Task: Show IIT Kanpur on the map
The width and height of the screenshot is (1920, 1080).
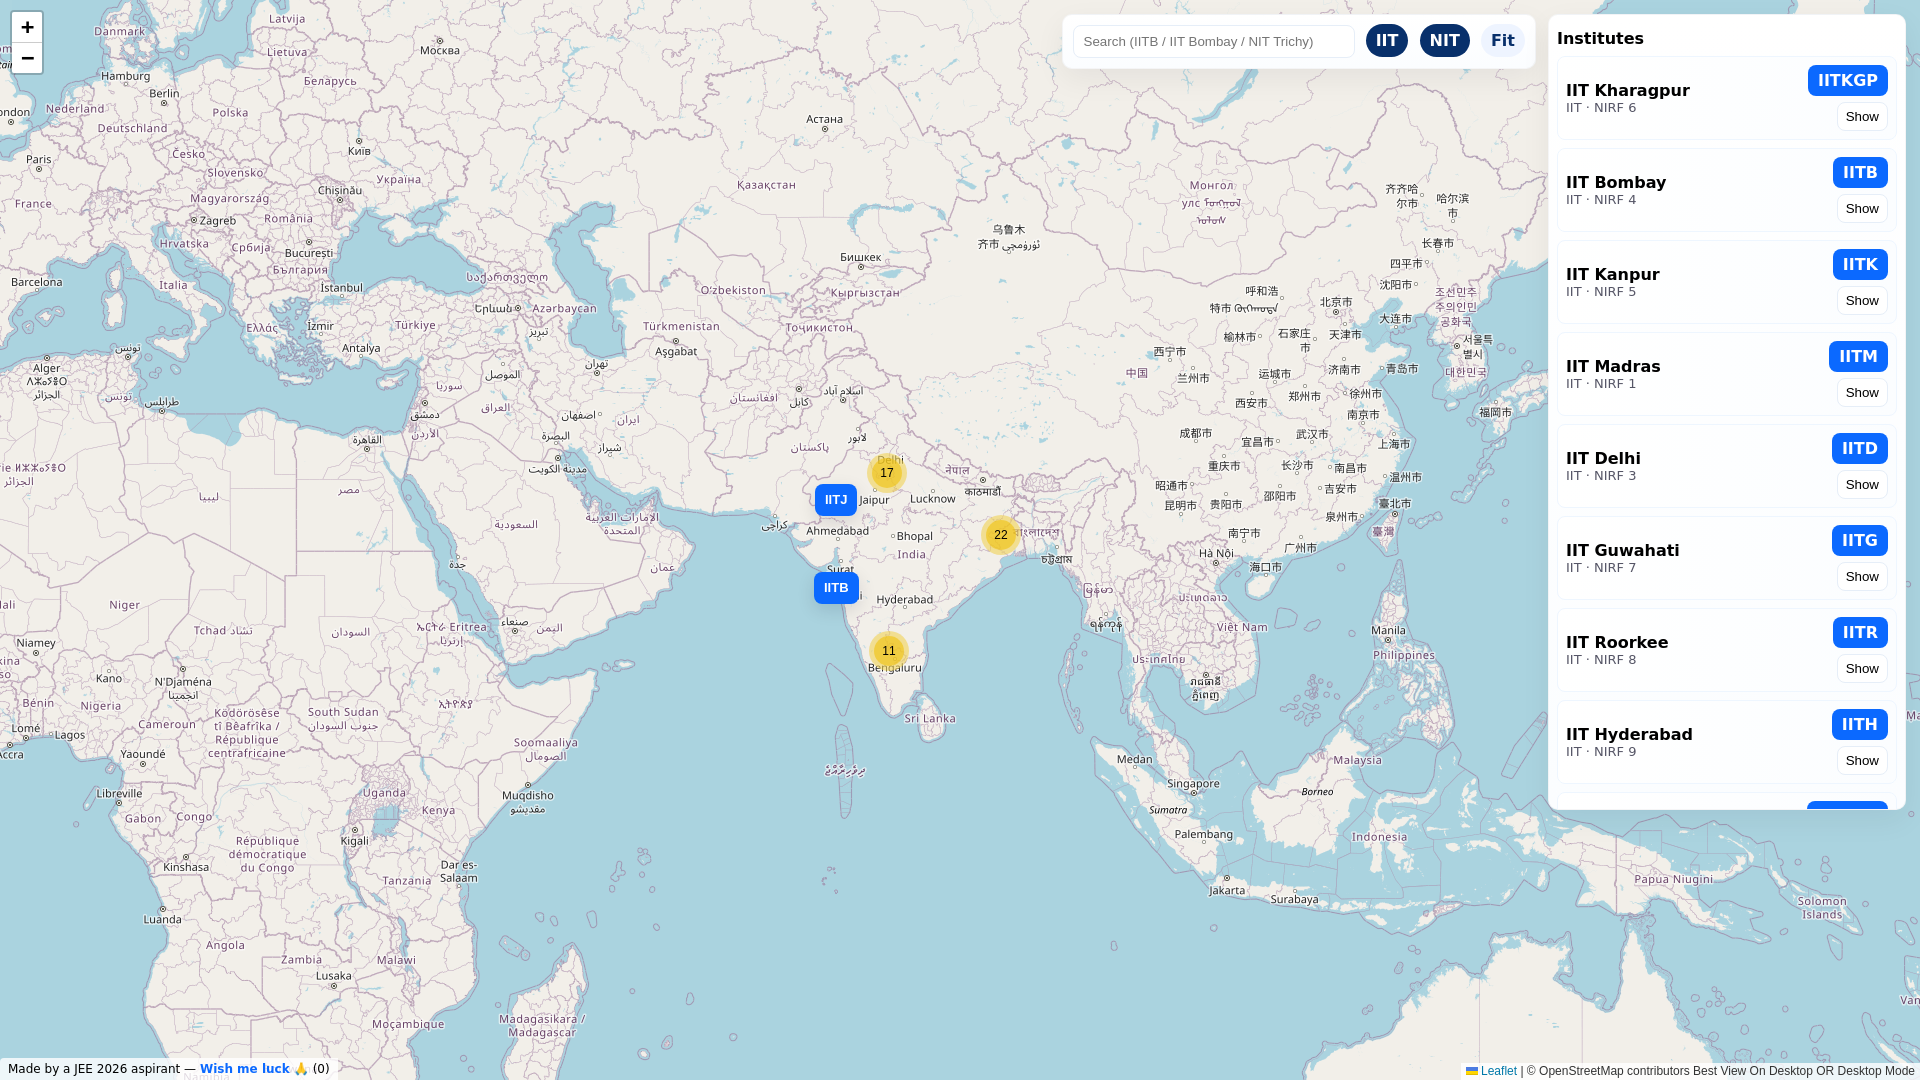Action: click(1862, 301)
